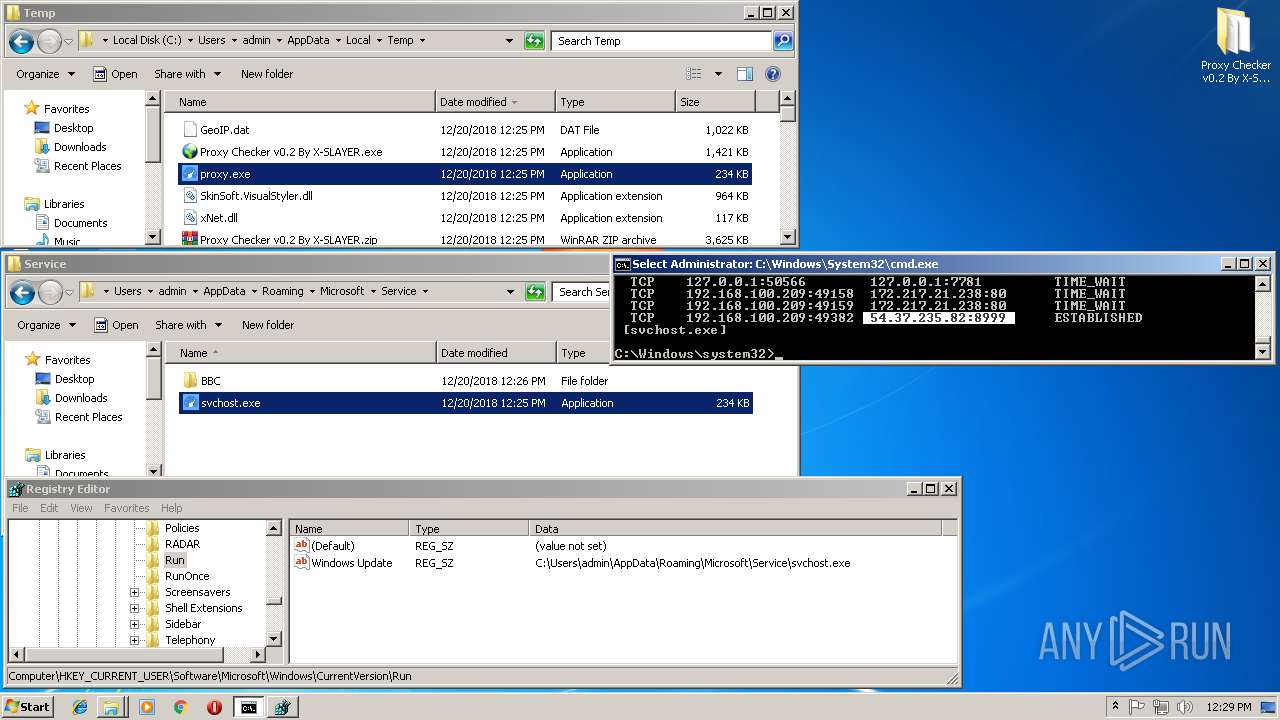This screenshot has height=720, width=1280.
Task: Open the Registry Editor File menu
Action: (x=20, y=508)
